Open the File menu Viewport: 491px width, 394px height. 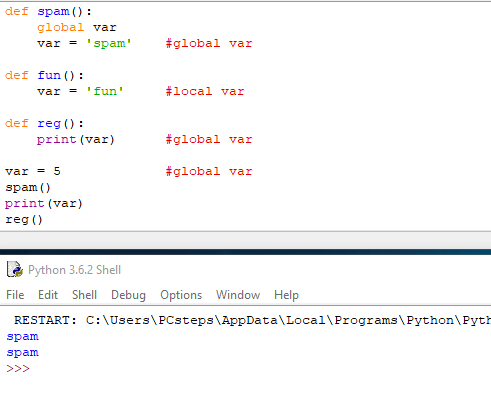click(x=15, y=295)
